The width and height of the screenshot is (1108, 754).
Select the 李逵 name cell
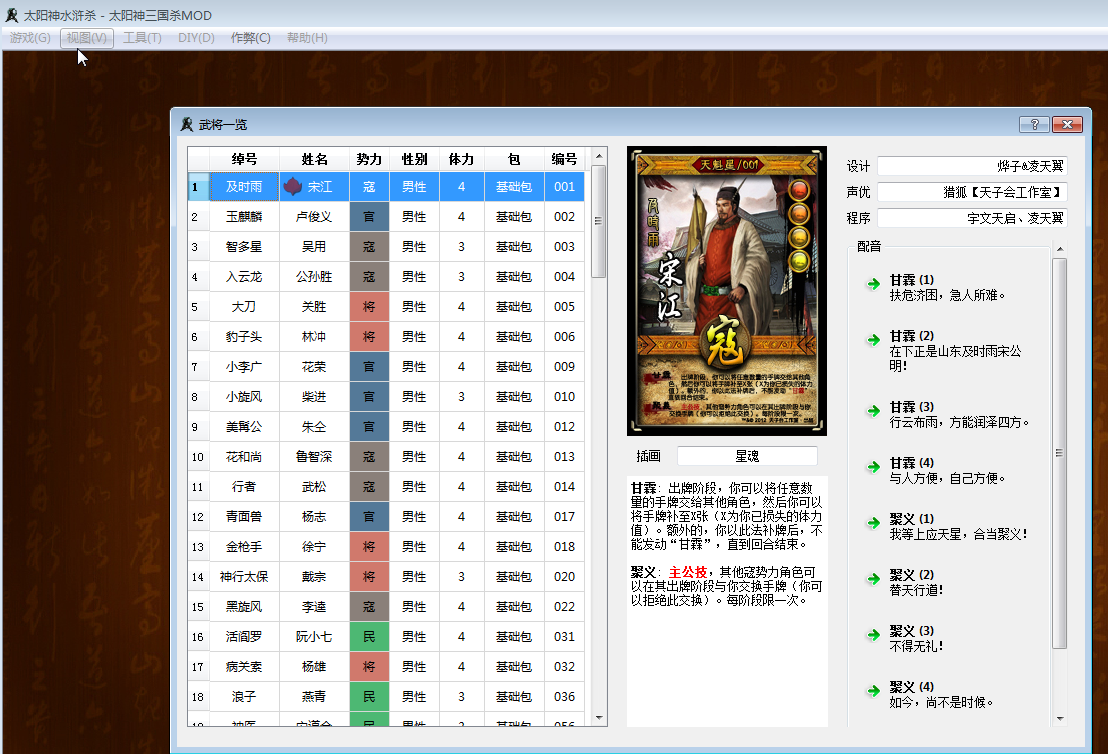click(x=314, y=607)
